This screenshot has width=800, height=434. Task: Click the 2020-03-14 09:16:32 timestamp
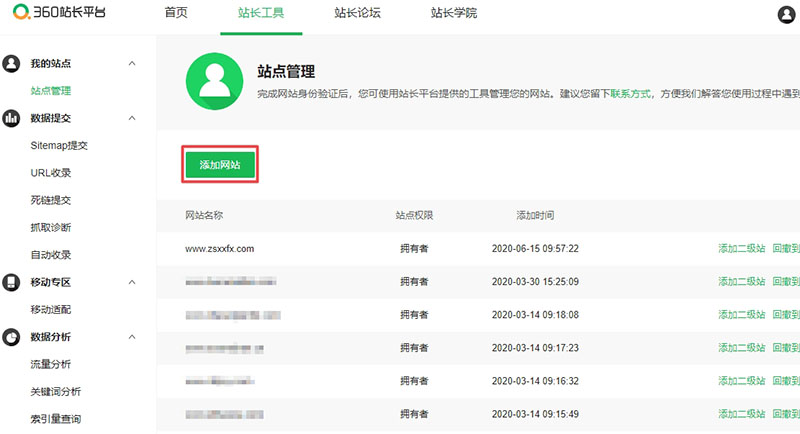(535, 381)
